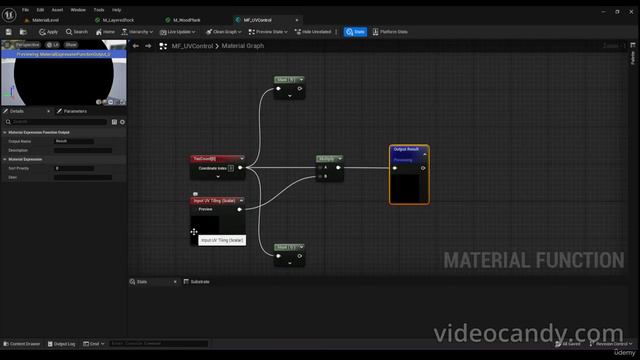Open the Tools menu
This screenshot has width=640, height=360.
(x=99, y=10)
